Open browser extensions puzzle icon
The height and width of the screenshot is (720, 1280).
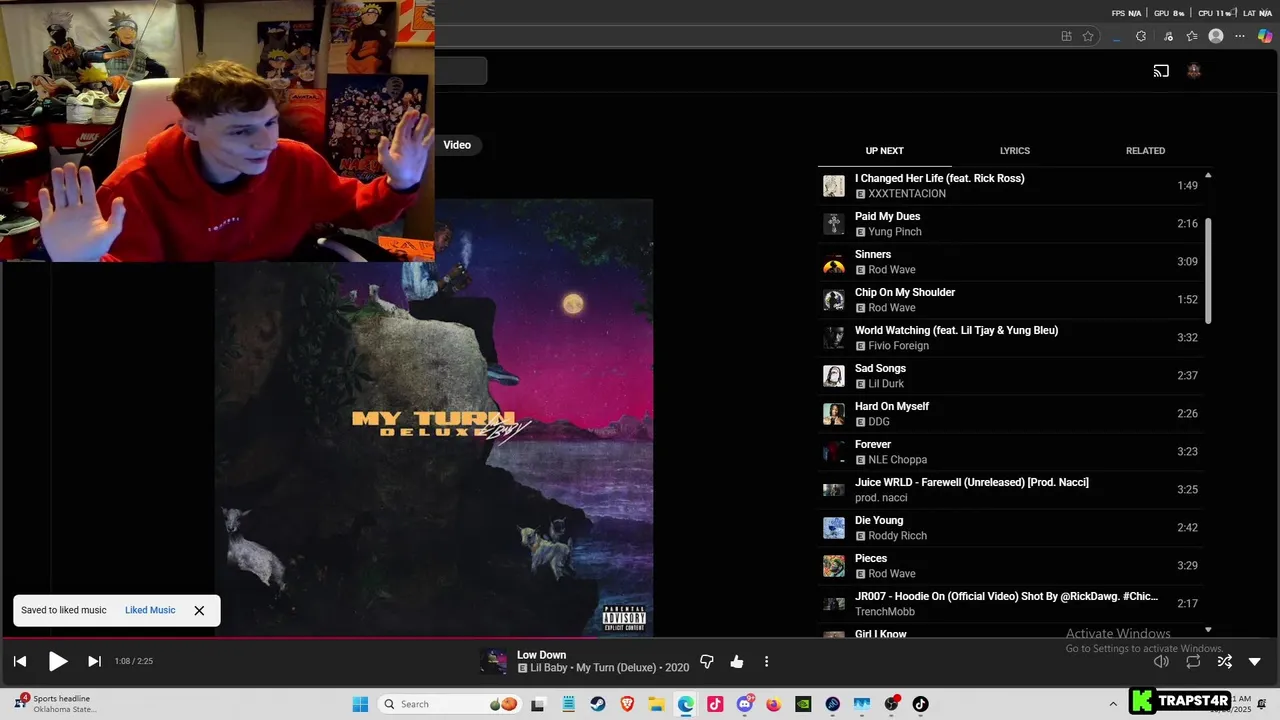(1141, 36)
